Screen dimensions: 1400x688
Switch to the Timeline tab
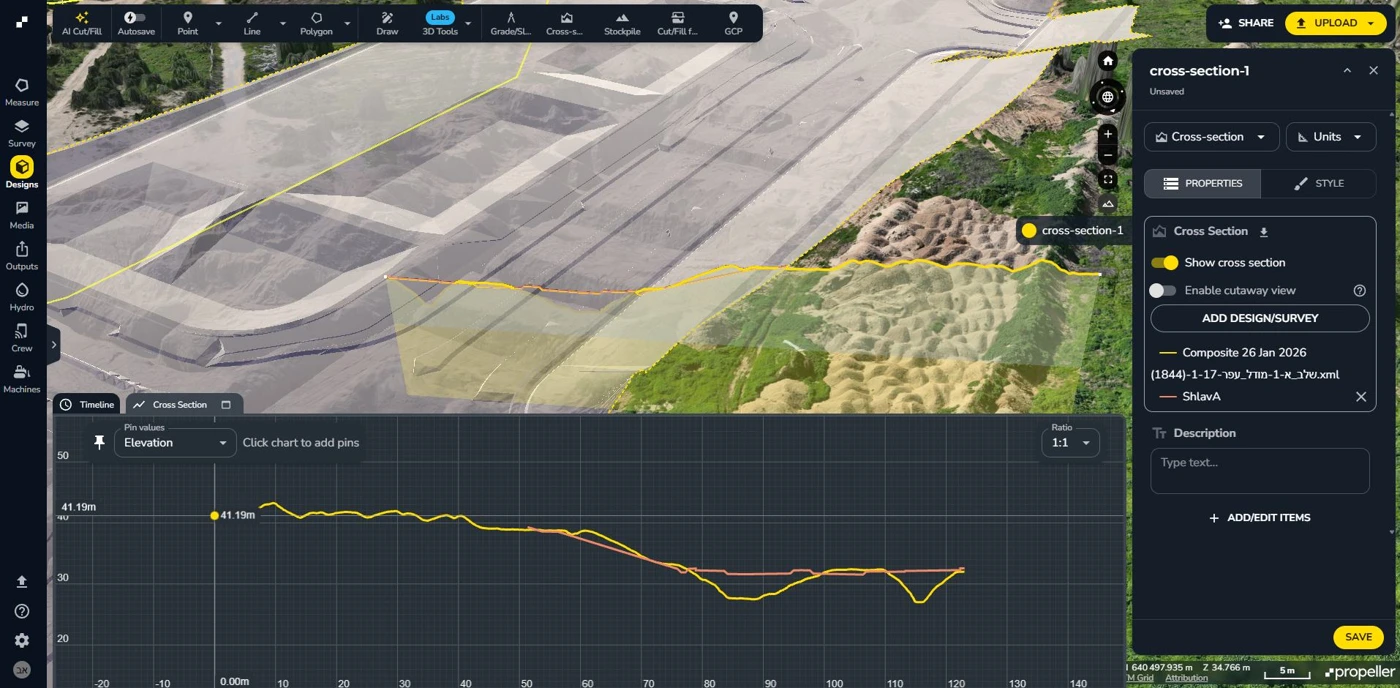[87, 405]
